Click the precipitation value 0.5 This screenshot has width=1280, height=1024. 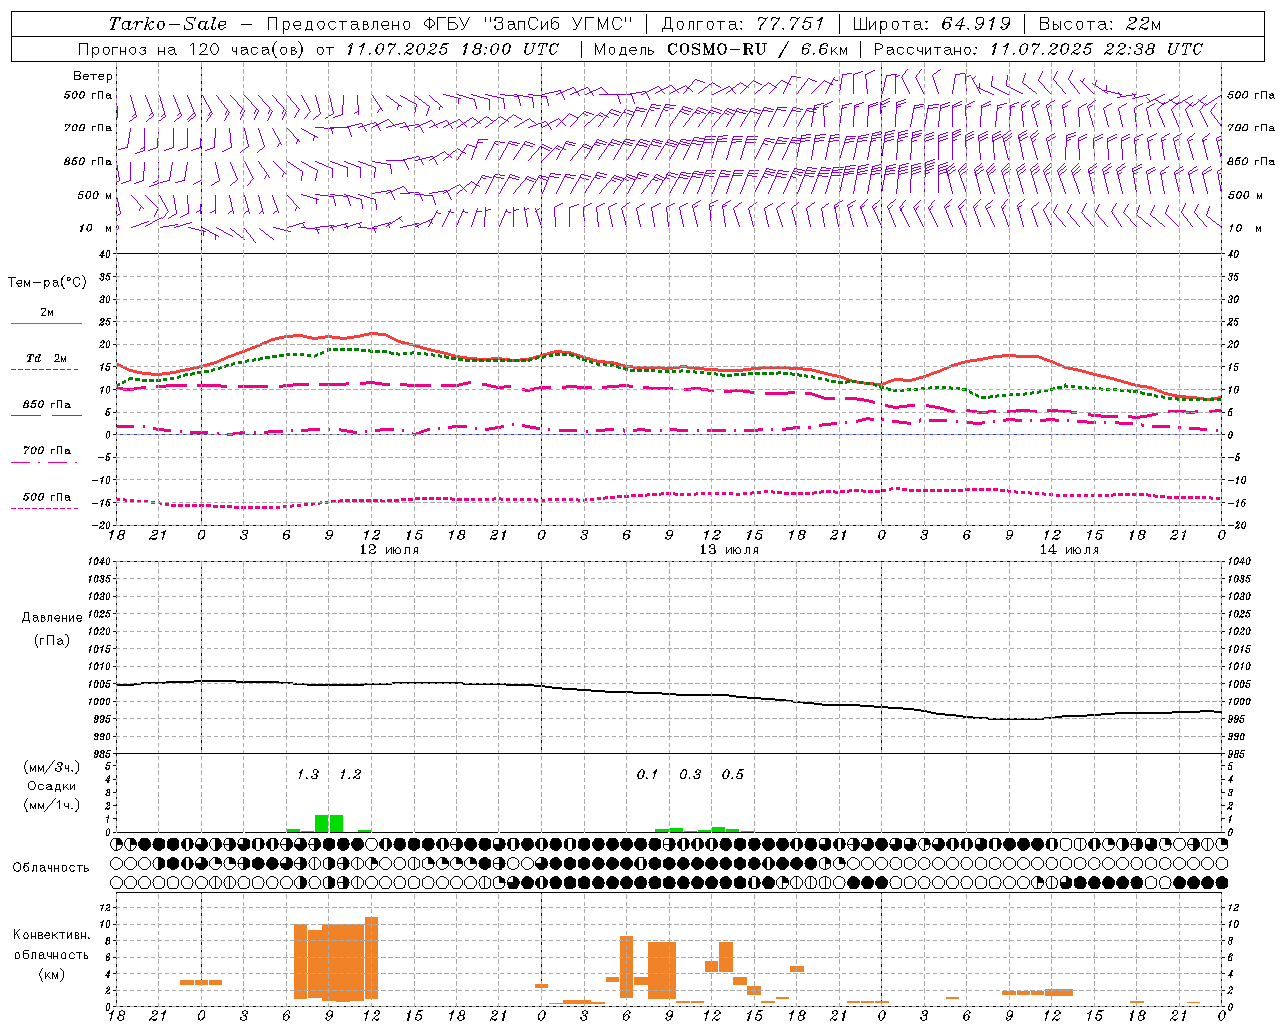733,774
